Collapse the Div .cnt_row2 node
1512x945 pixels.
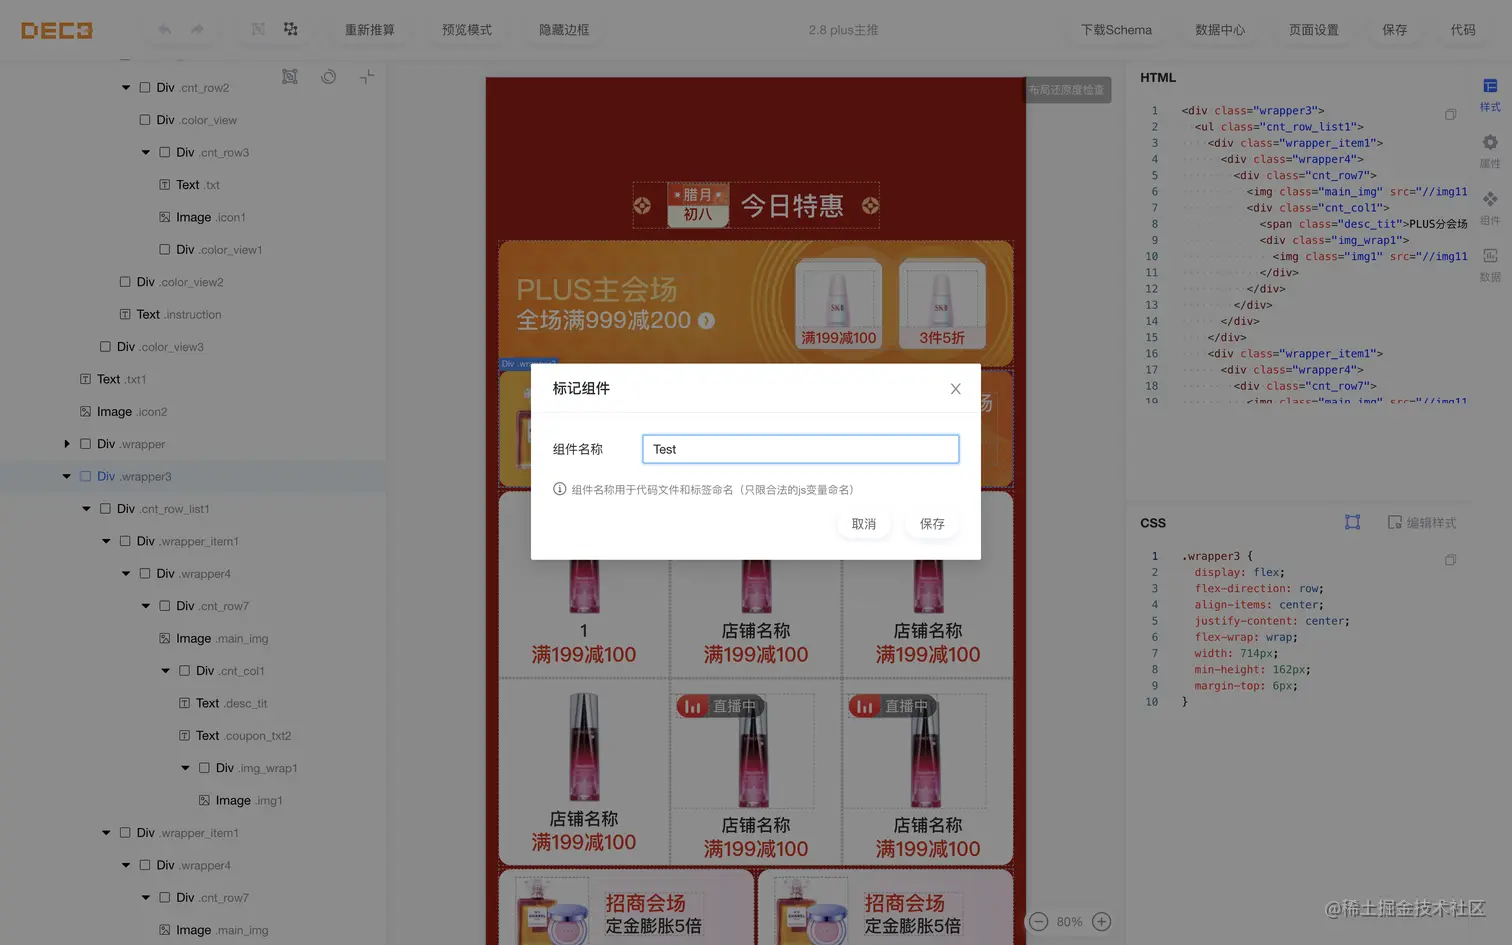[x=126, y=88]
